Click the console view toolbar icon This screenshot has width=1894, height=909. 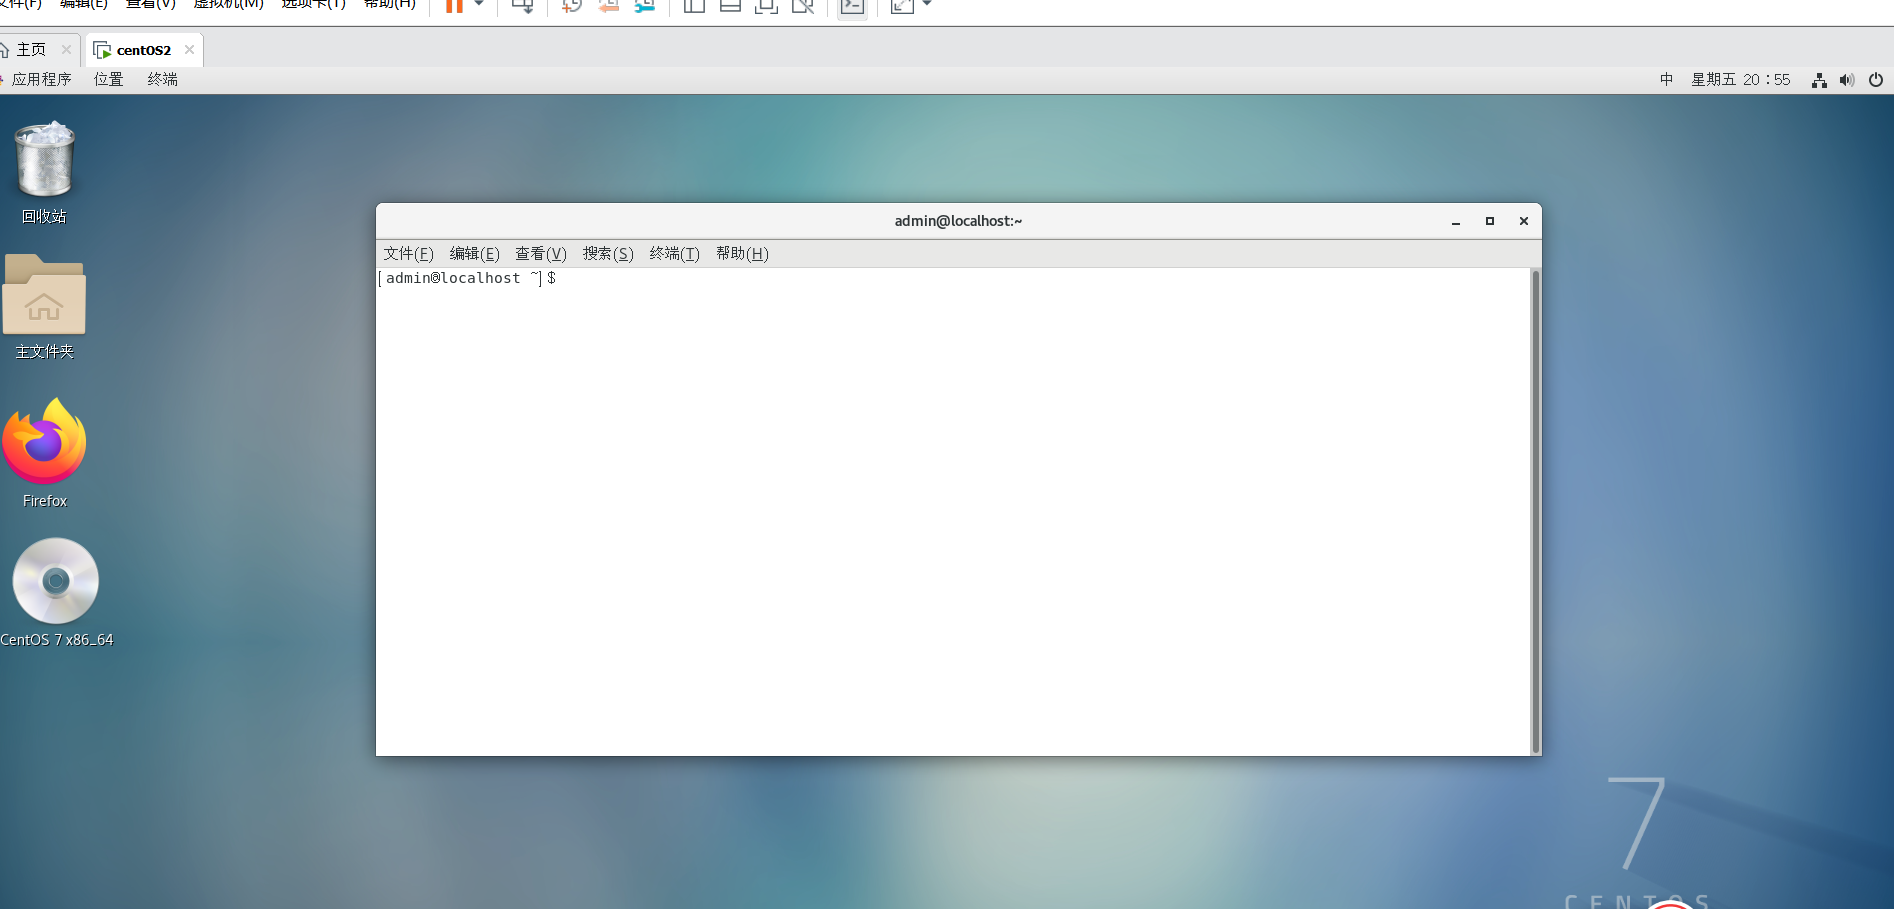(852, 6)
